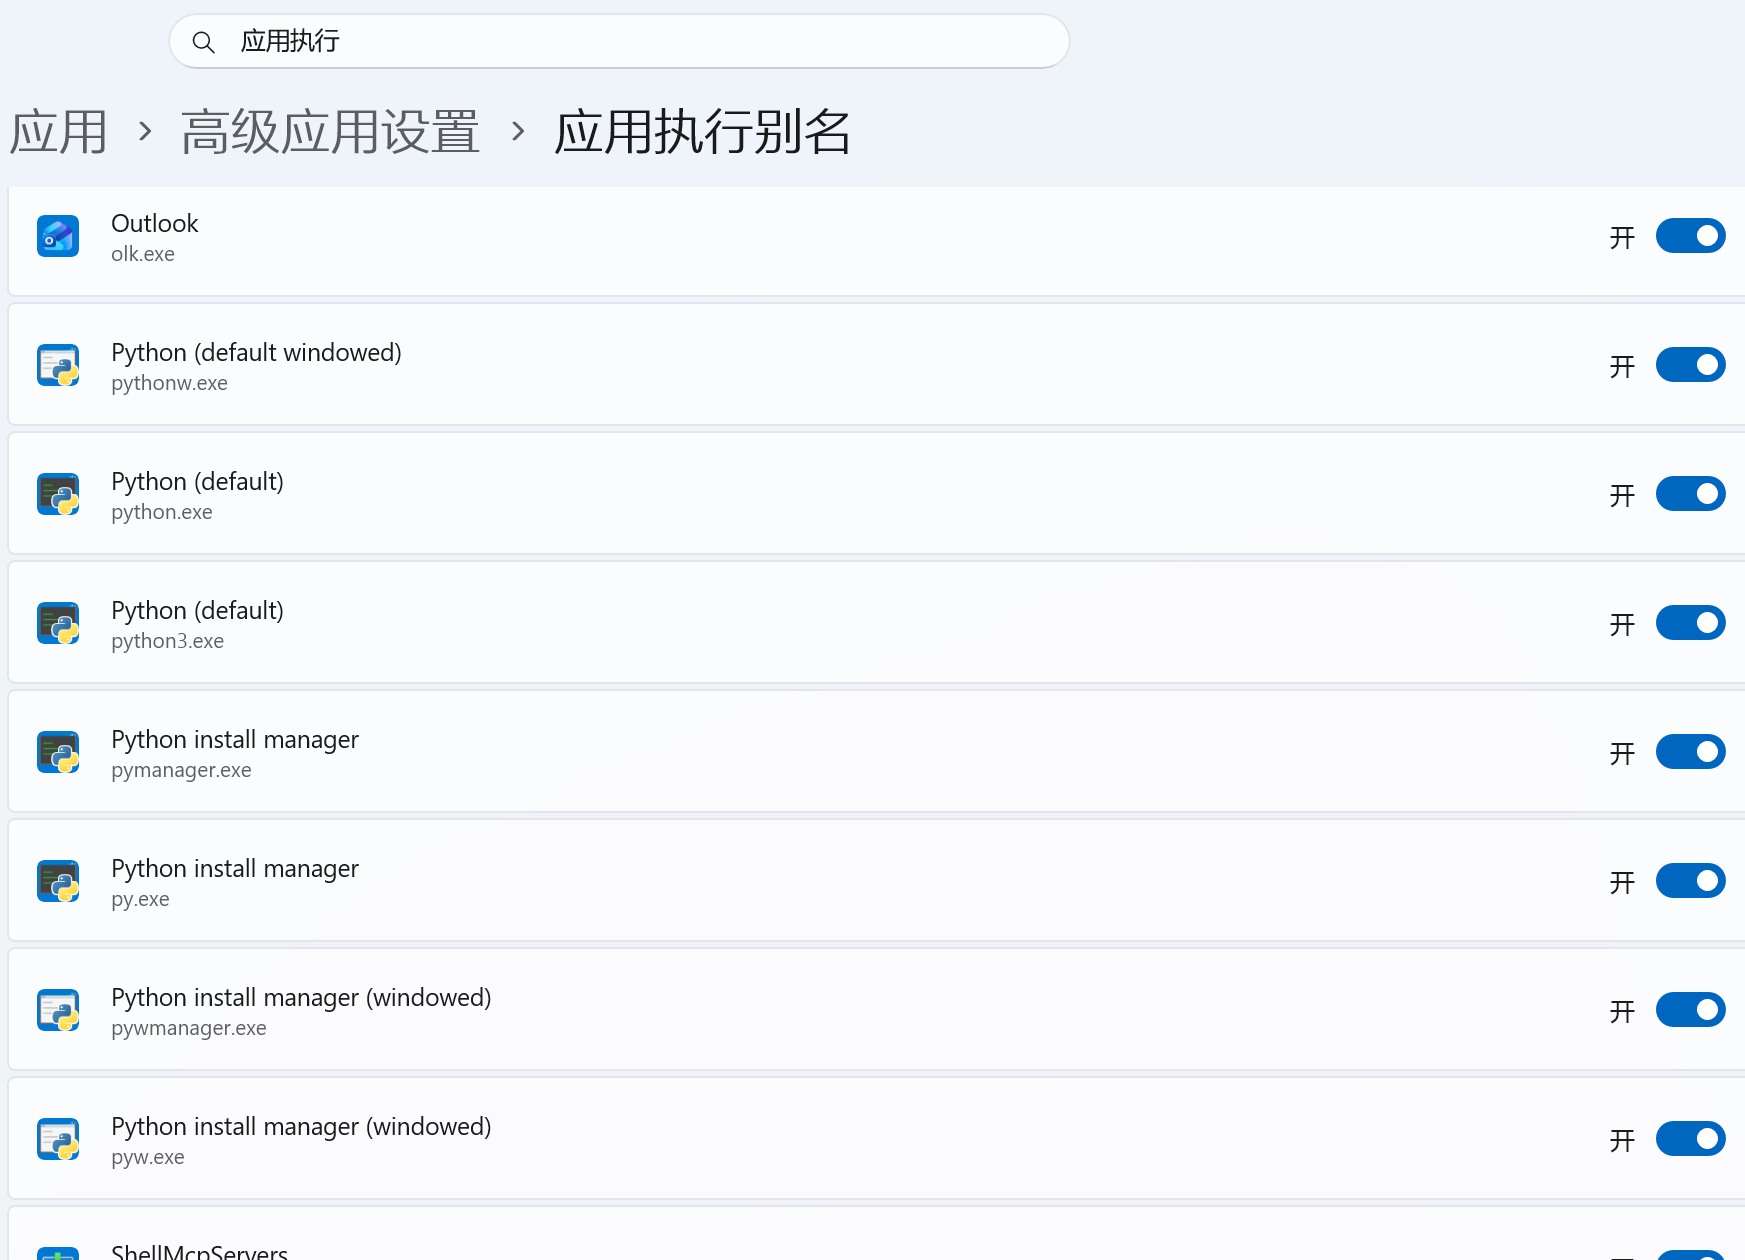Screen dimensions: 1745x1260
Task: Disable the python3.exe alias switch
Action: [x=1690, y=623]
